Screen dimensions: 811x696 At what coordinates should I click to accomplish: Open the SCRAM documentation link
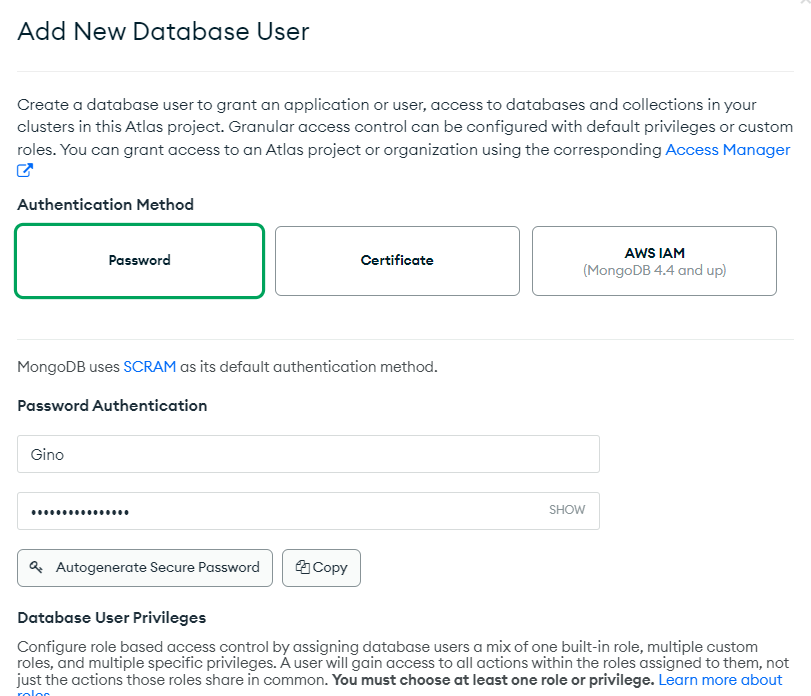coord(150,367)
